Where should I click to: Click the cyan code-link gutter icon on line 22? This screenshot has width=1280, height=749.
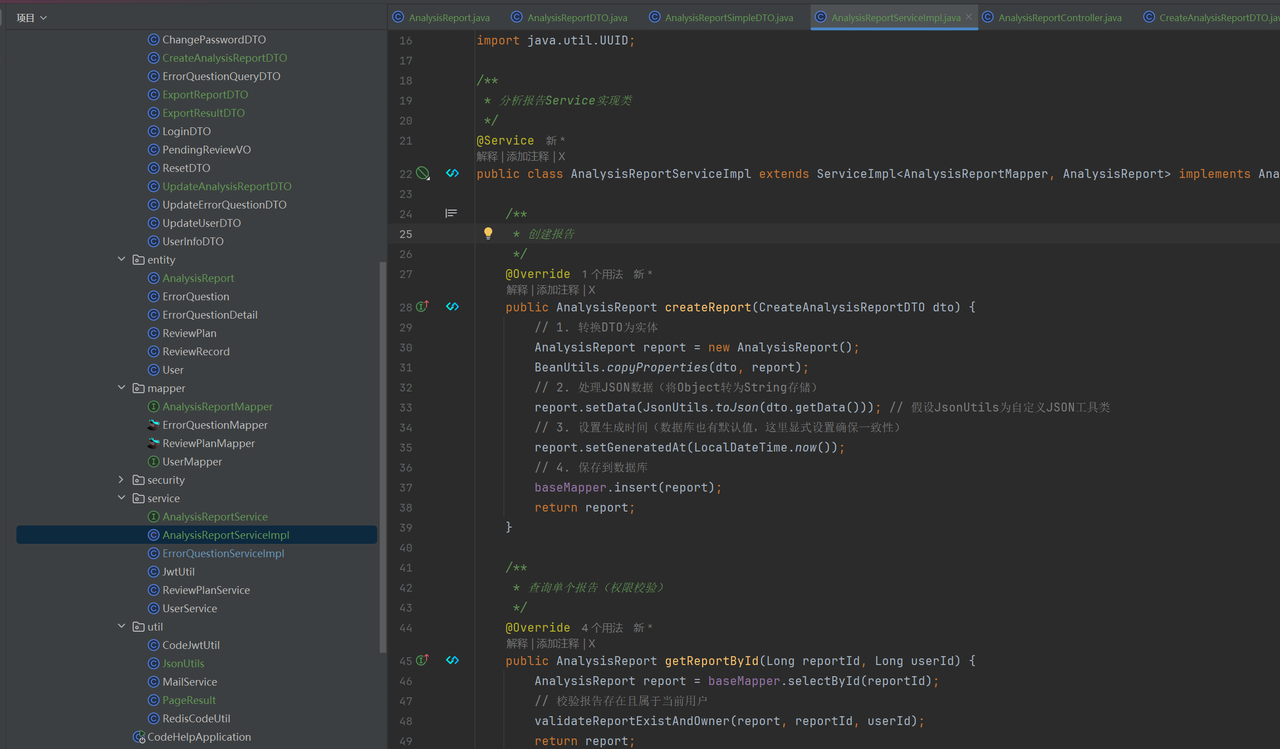click(452, 174)
